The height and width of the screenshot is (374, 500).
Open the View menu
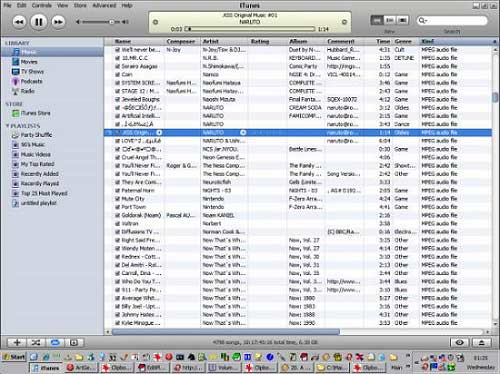click(62, 5)
